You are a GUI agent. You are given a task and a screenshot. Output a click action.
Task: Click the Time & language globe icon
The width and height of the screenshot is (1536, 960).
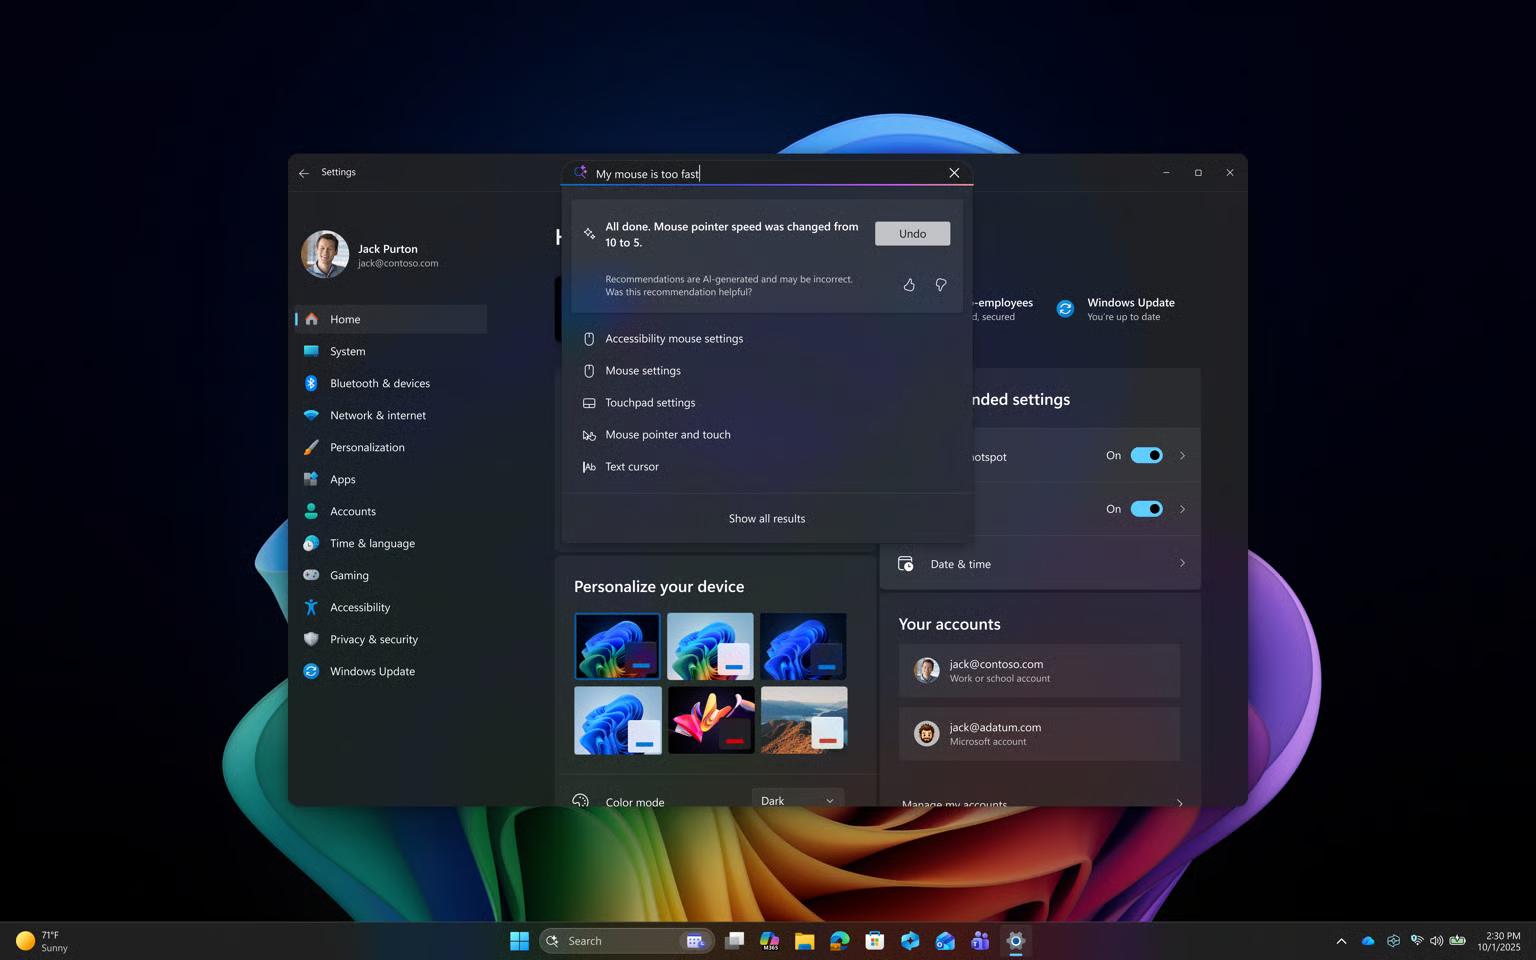[x=311, y=543]
